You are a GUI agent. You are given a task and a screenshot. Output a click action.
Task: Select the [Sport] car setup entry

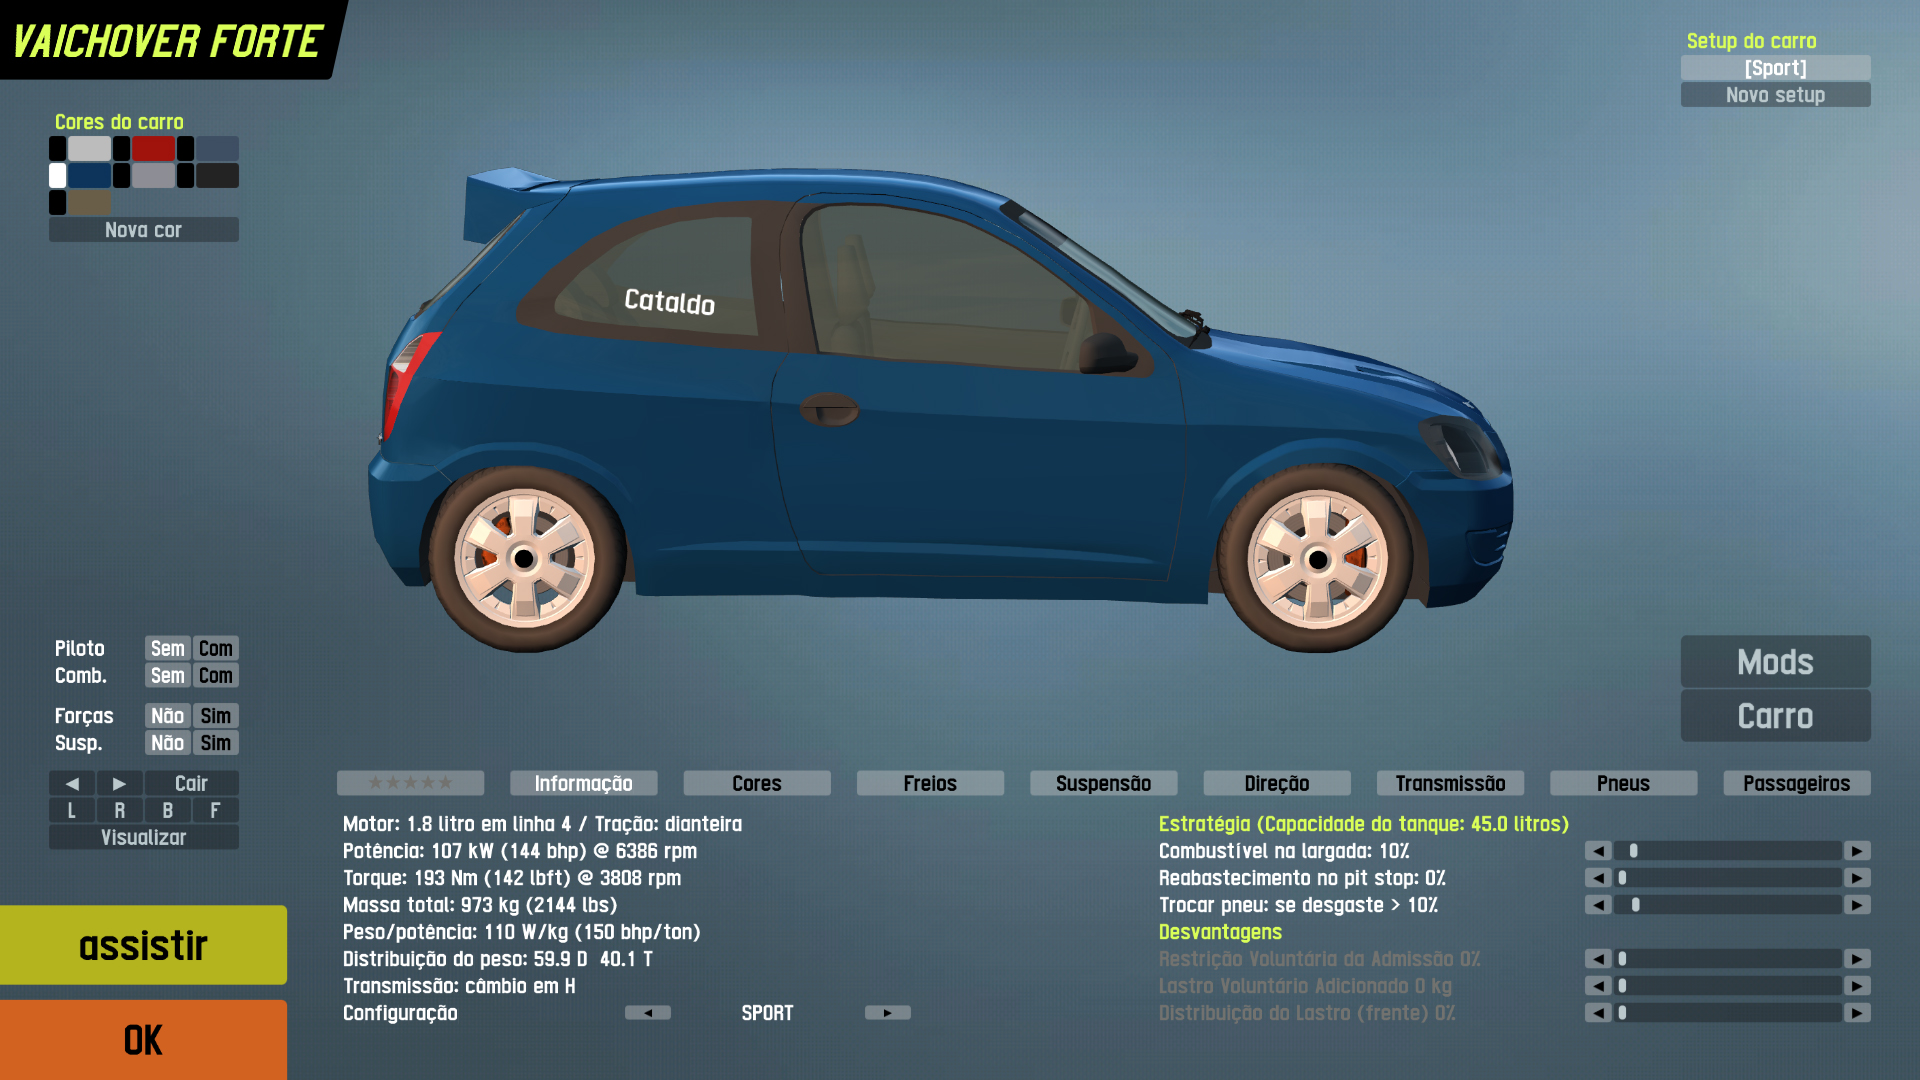tap(1775, 68)
